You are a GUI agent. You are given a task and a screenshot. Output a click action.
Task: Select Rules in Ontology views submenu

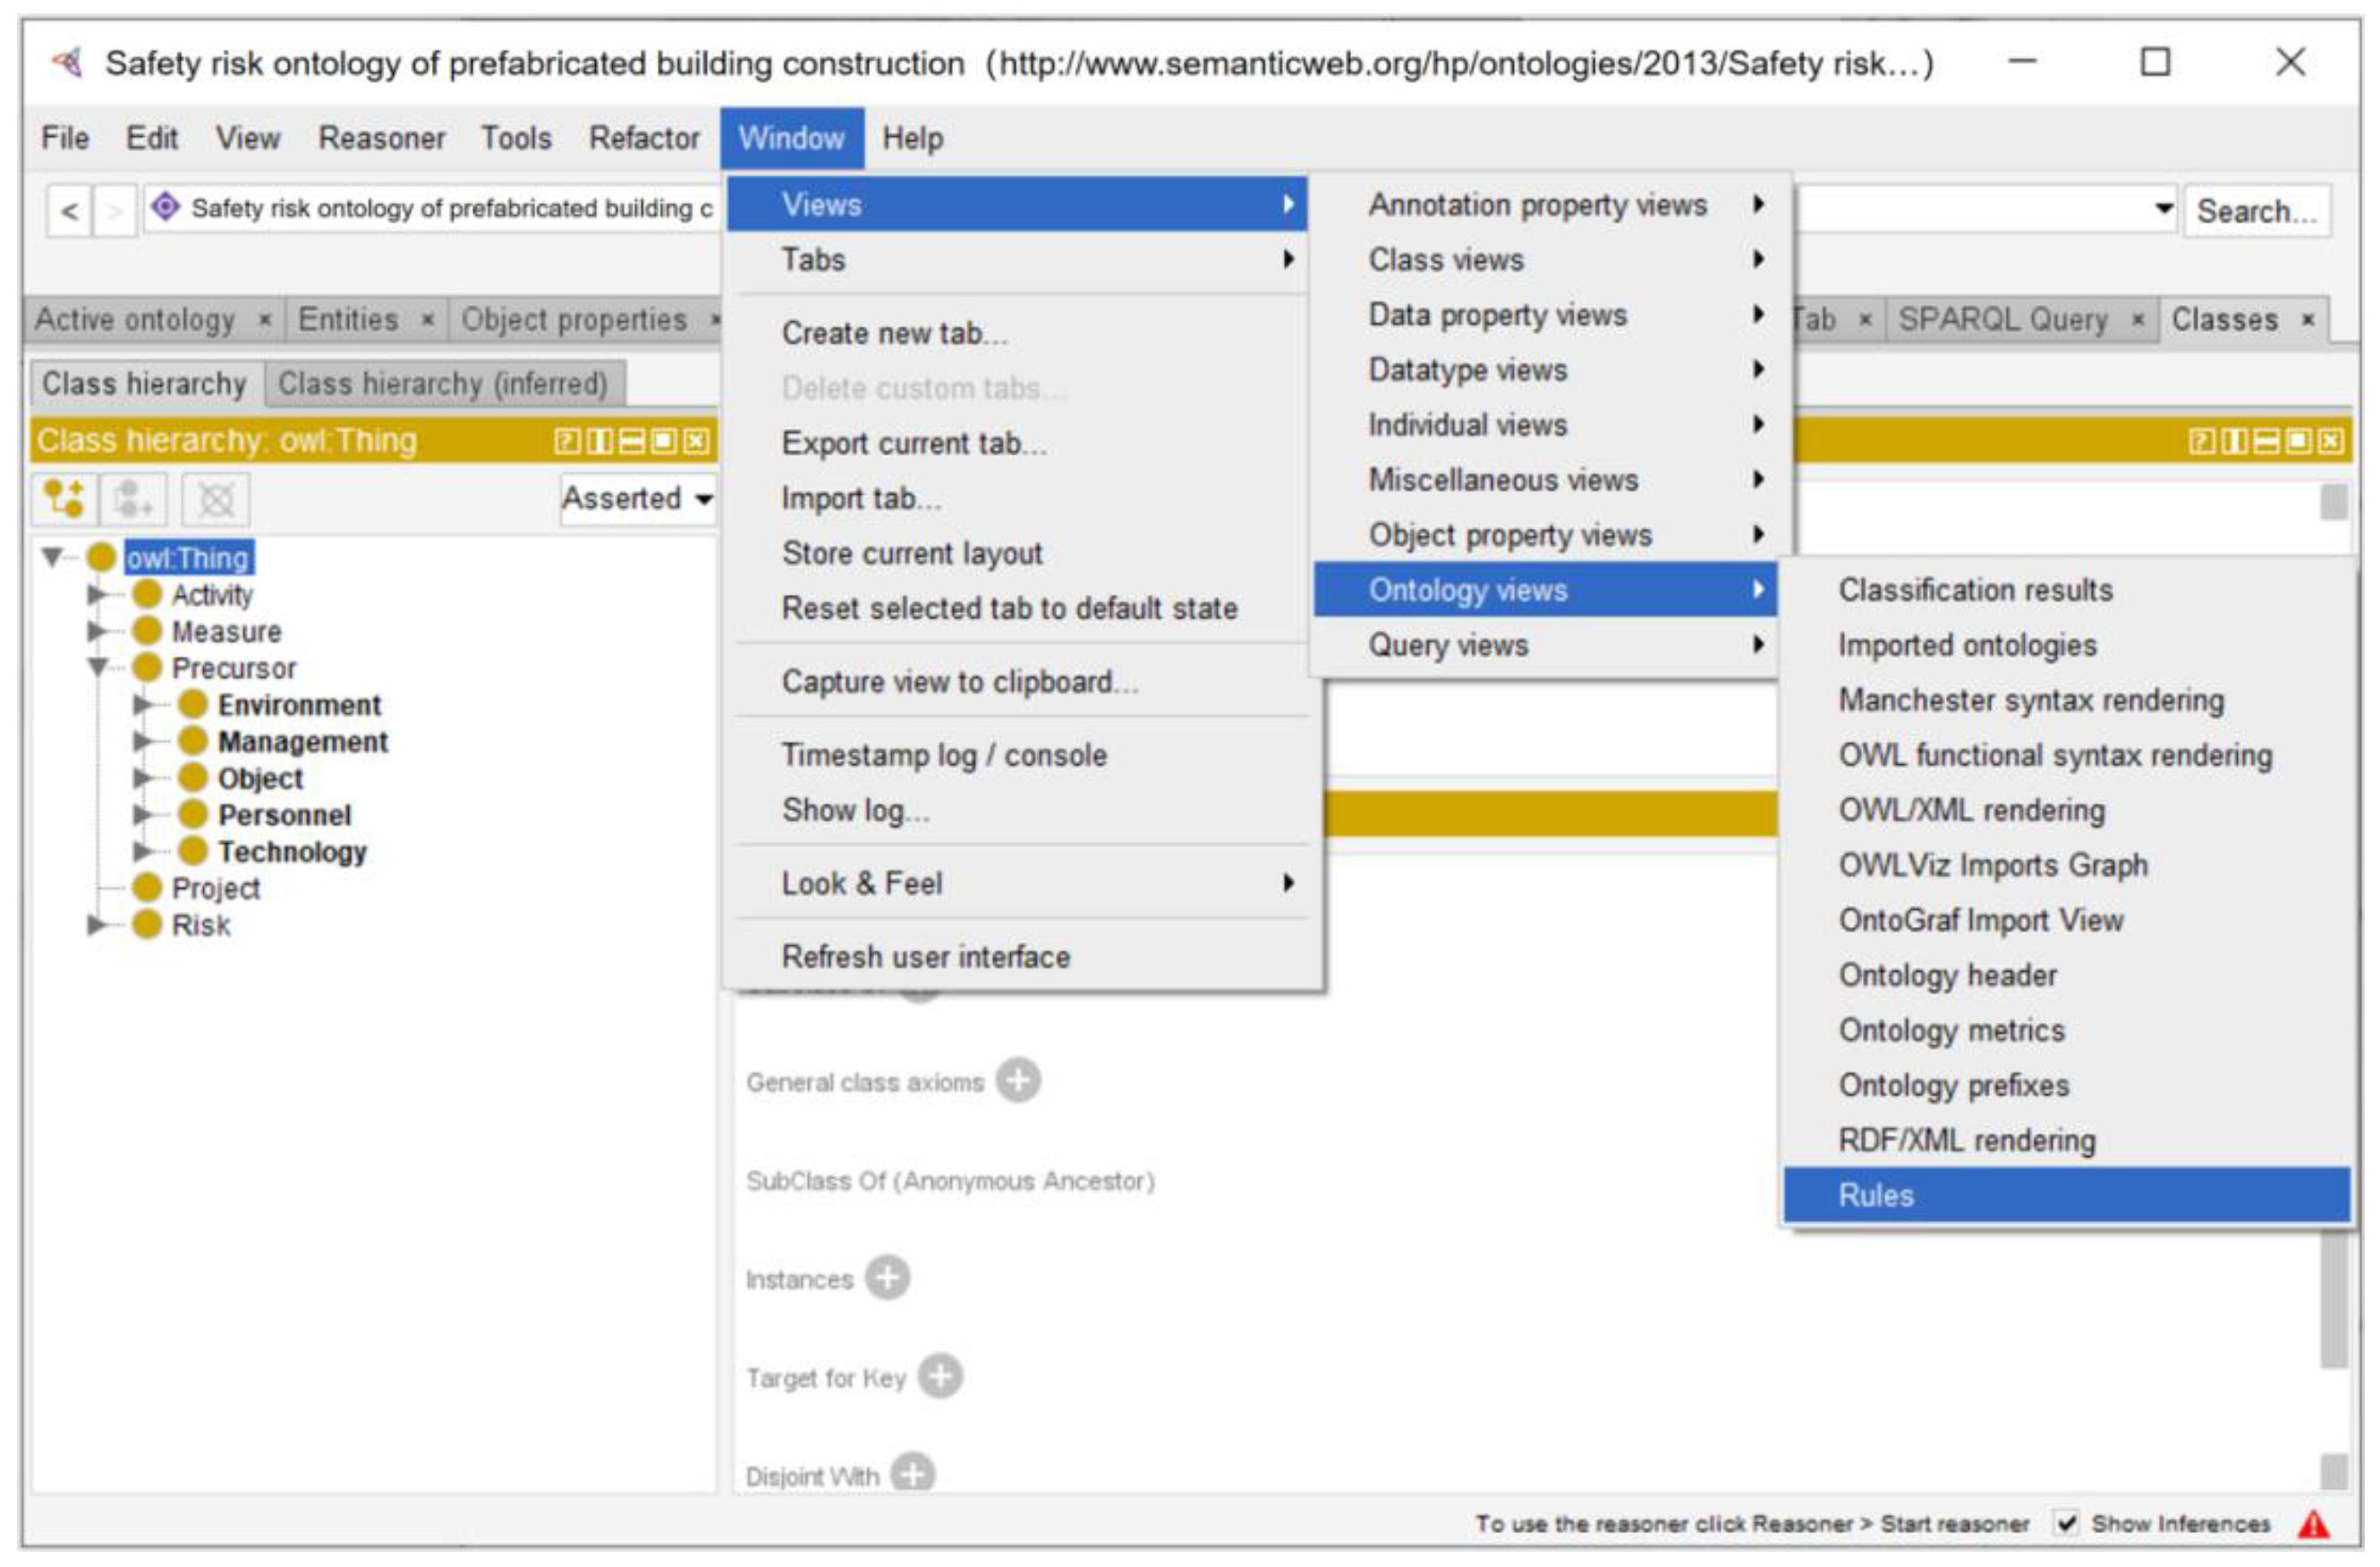coord(1876,1195)
